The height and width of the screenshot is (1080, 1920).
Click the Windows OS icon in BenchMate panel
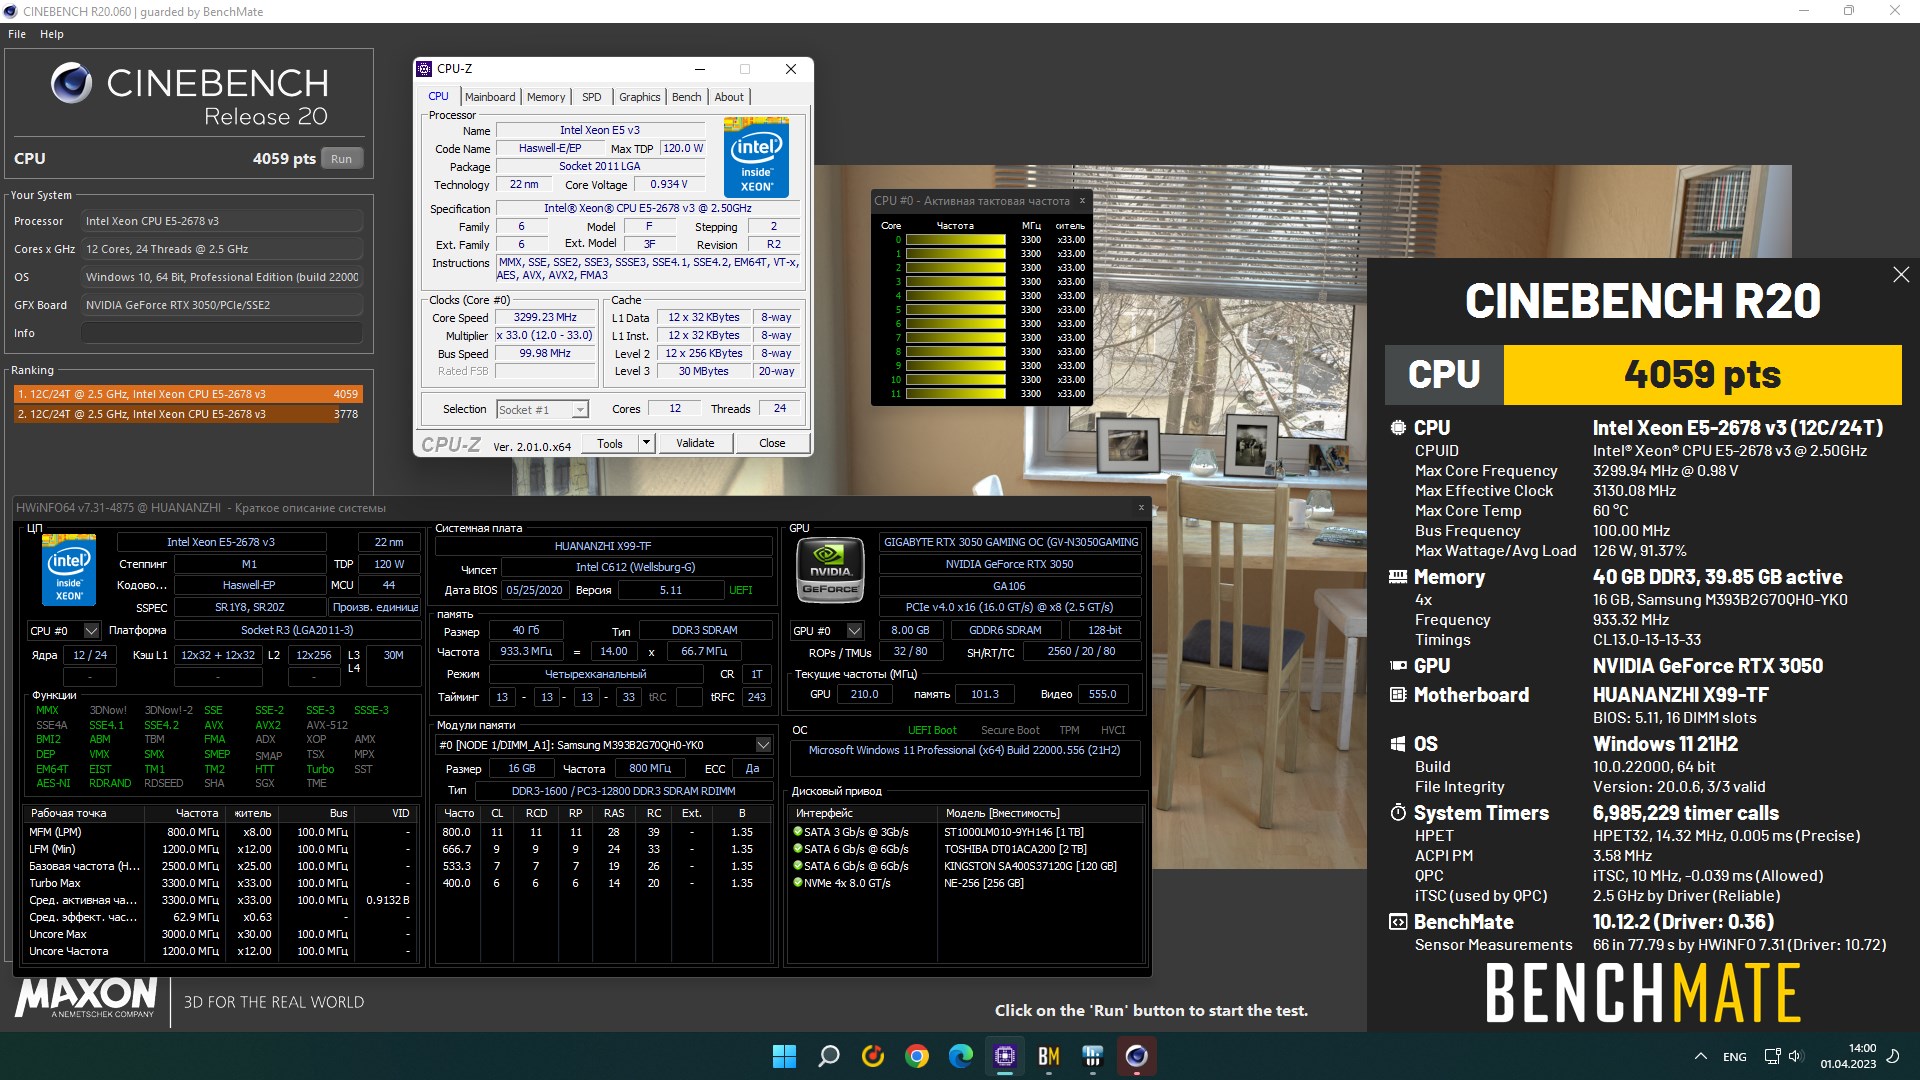[x=1398, y=744]
